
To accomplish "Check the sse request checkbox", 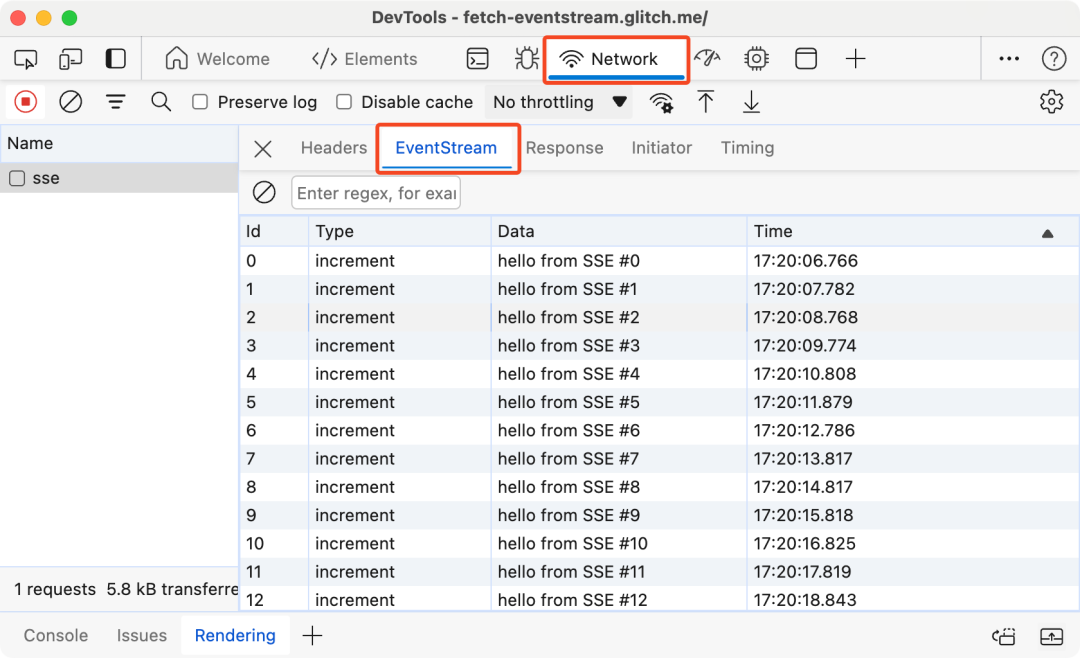I will pyautogui.click(x=17, y=178).
